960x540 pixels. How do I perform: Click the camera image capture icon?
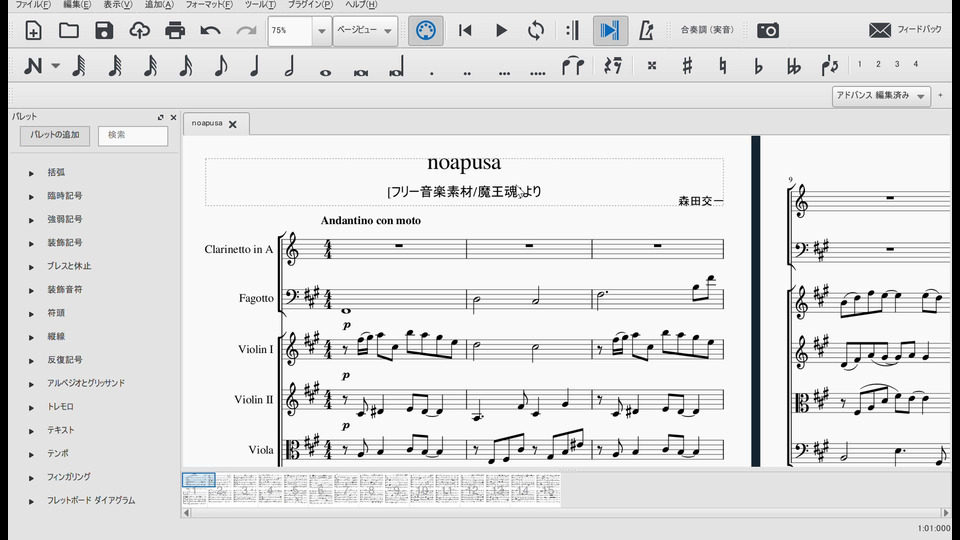pyautogui.click(x=767, y=30)
